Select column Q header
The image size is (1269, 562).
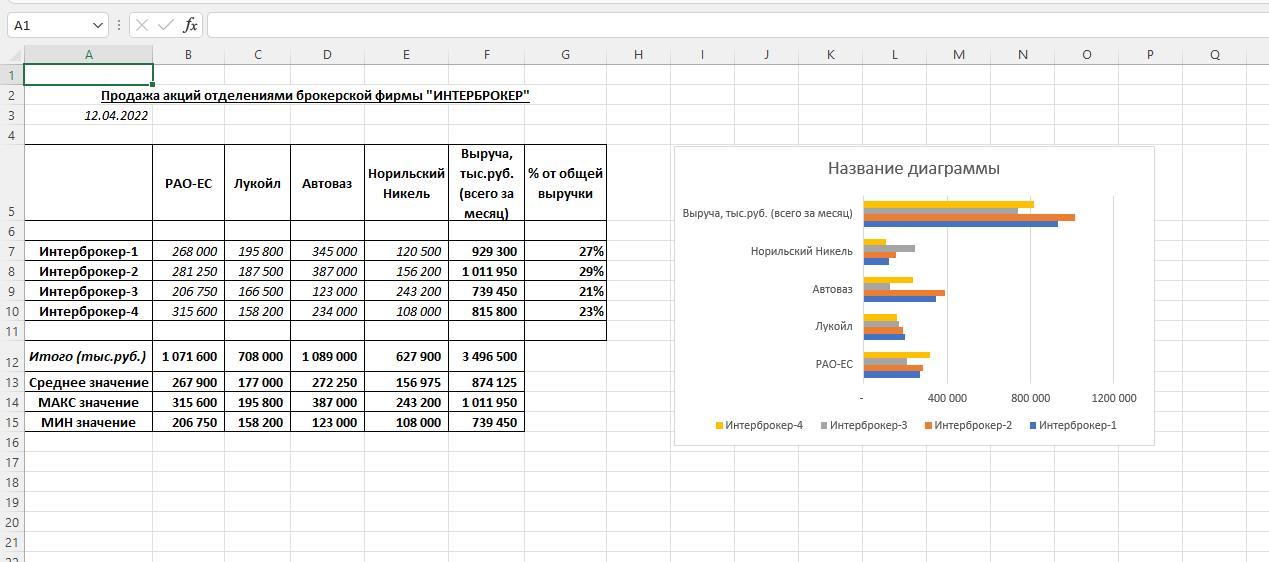pos(1214,55)
